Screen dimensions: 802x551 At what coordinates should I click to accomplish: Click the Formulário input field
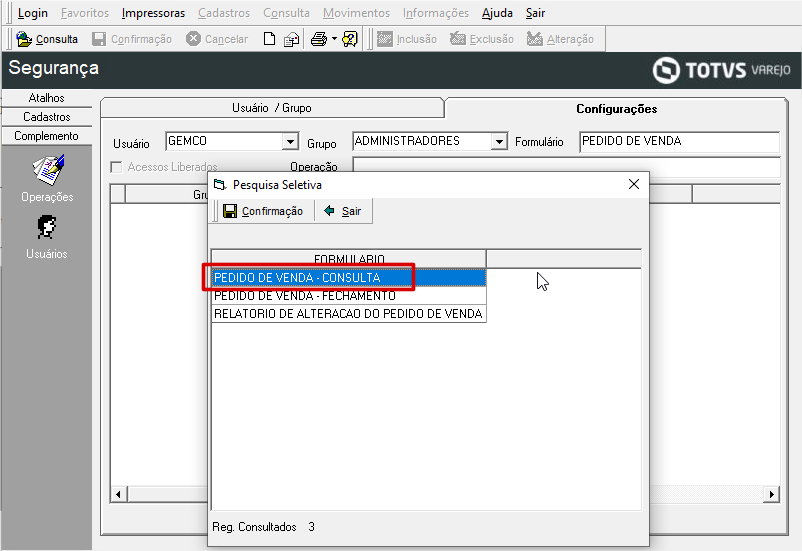coord(679,141)
